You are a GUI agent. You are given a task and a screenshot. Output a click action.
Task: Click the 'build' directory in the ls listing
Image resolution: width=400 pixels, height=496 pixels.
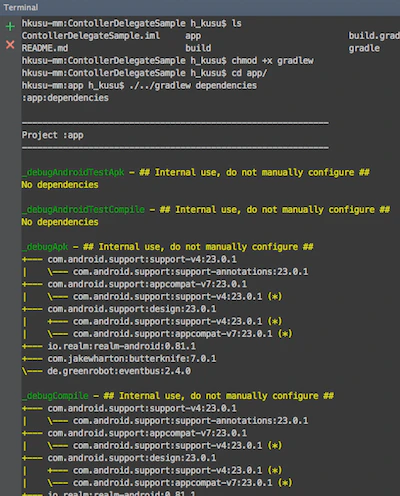pos(198,48)
